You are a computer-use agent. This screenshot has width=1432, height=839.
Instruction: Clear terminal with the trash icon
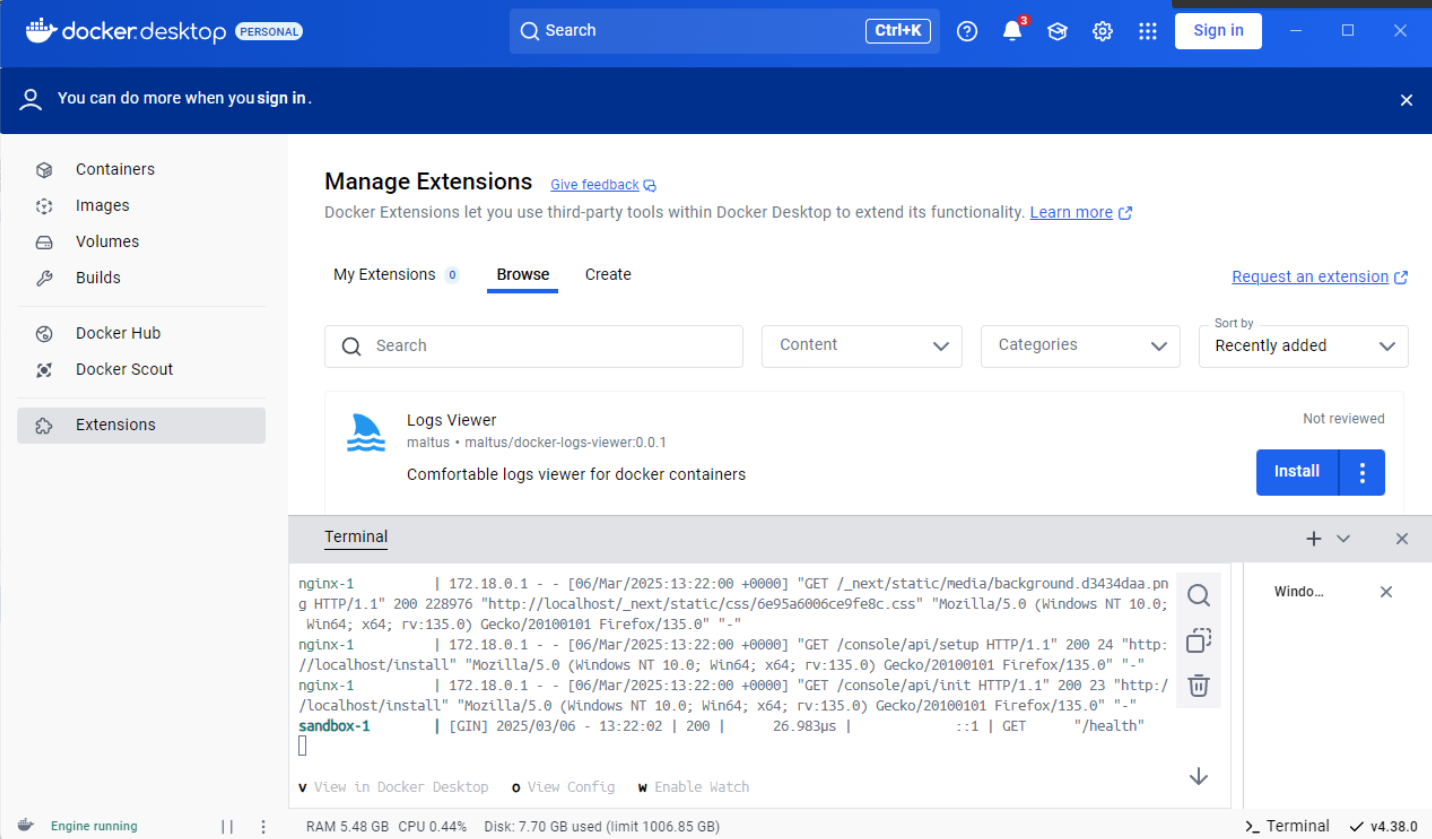[x=1199, y=686]
